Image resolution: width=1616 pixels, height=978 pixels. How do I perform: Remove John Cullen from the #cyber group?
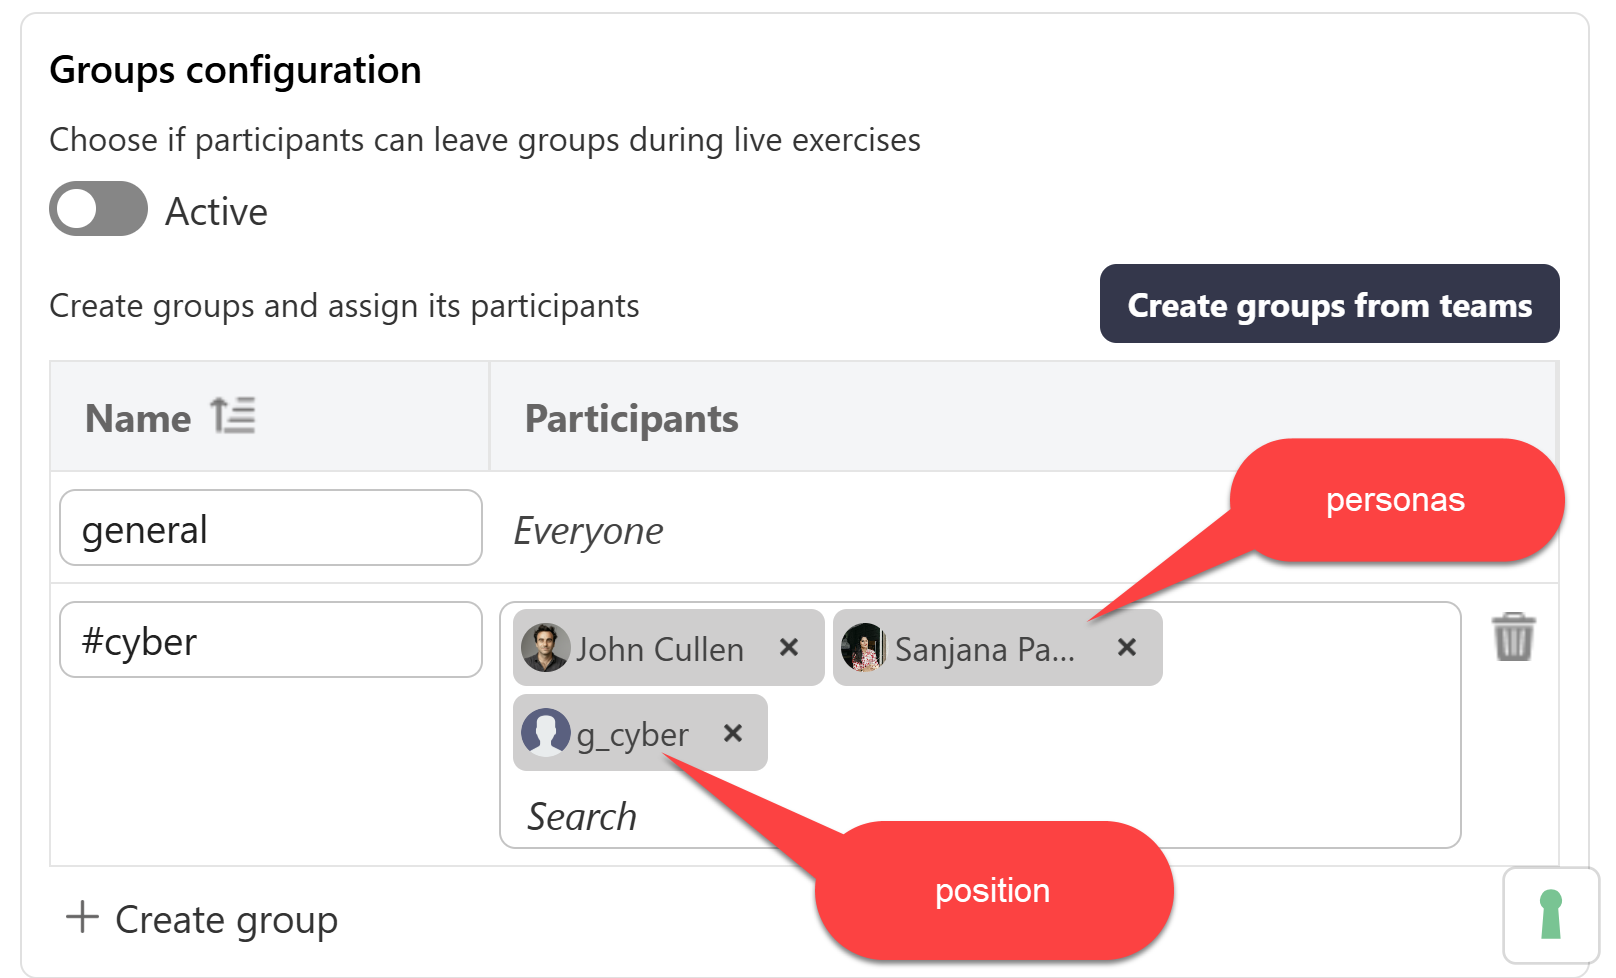(x=789, y=648)
